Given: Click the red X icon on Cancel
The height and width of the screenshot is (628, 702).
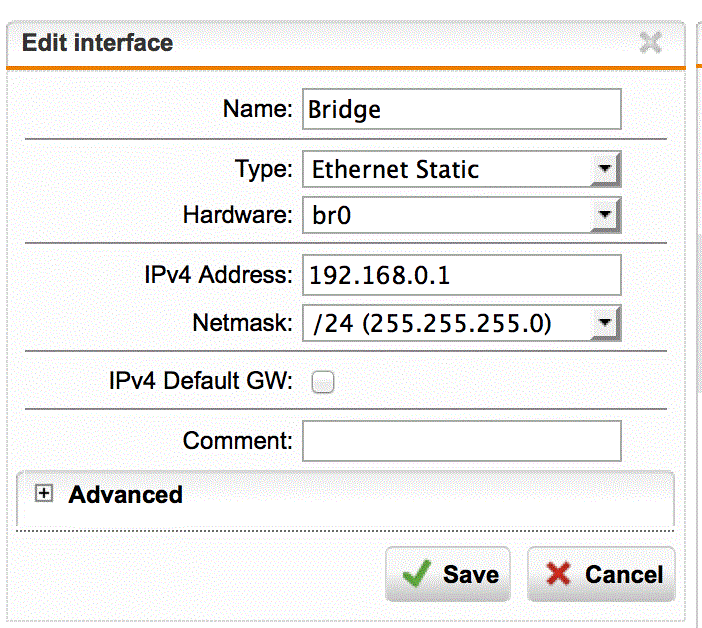Looking at the screenshot, I should point(558,573).
